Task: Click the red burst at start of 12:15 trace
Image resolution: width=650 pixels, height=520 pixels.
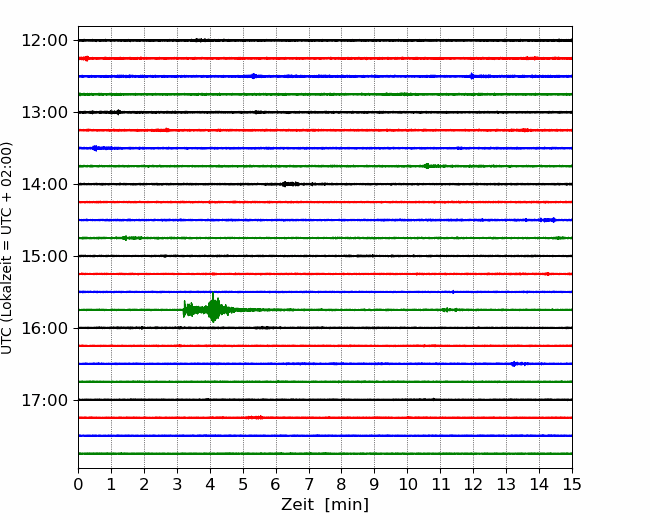Action: (85, 58)
